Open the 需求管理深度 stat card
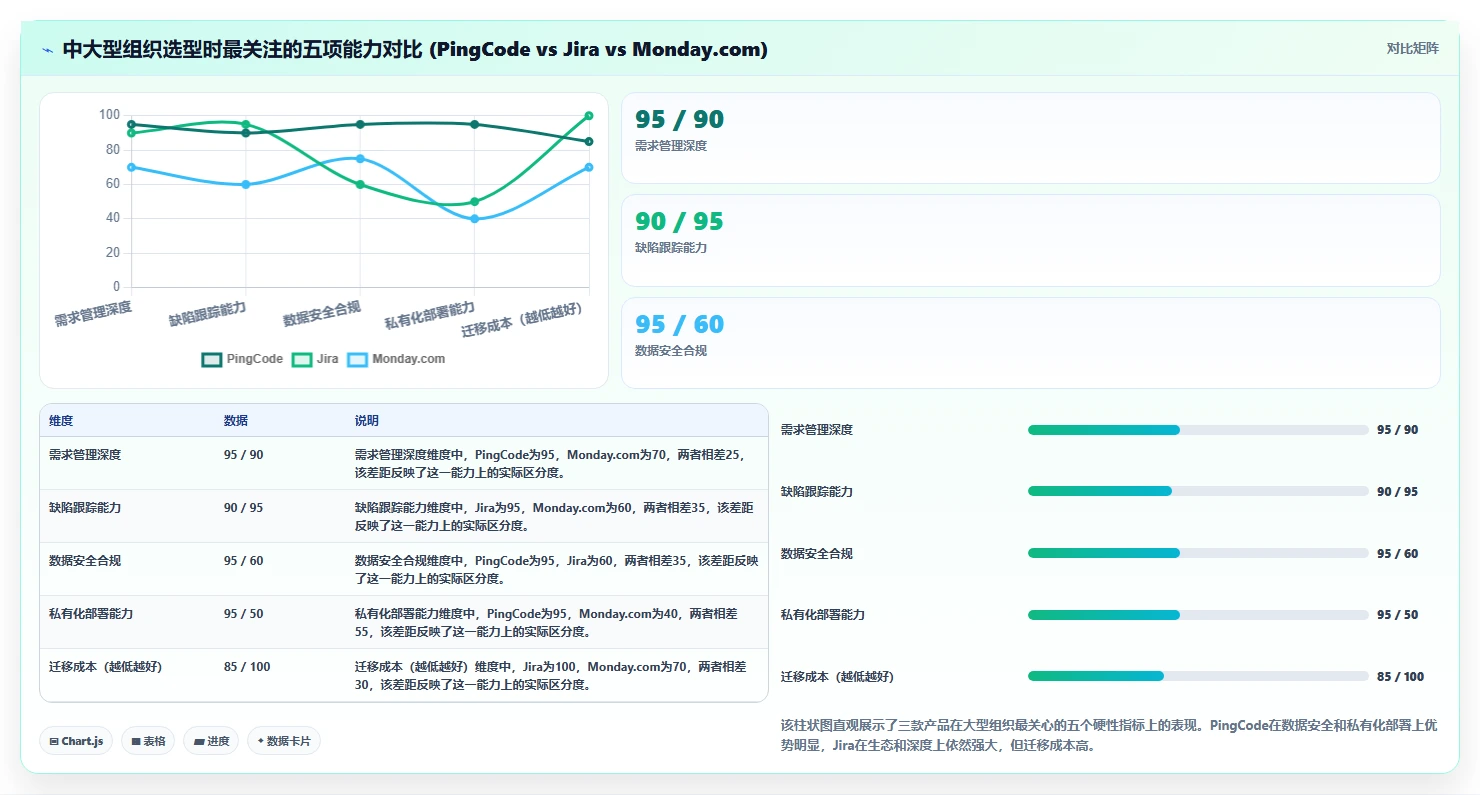Viewport: 1480px width, 795px height. tap(1031, 138)
